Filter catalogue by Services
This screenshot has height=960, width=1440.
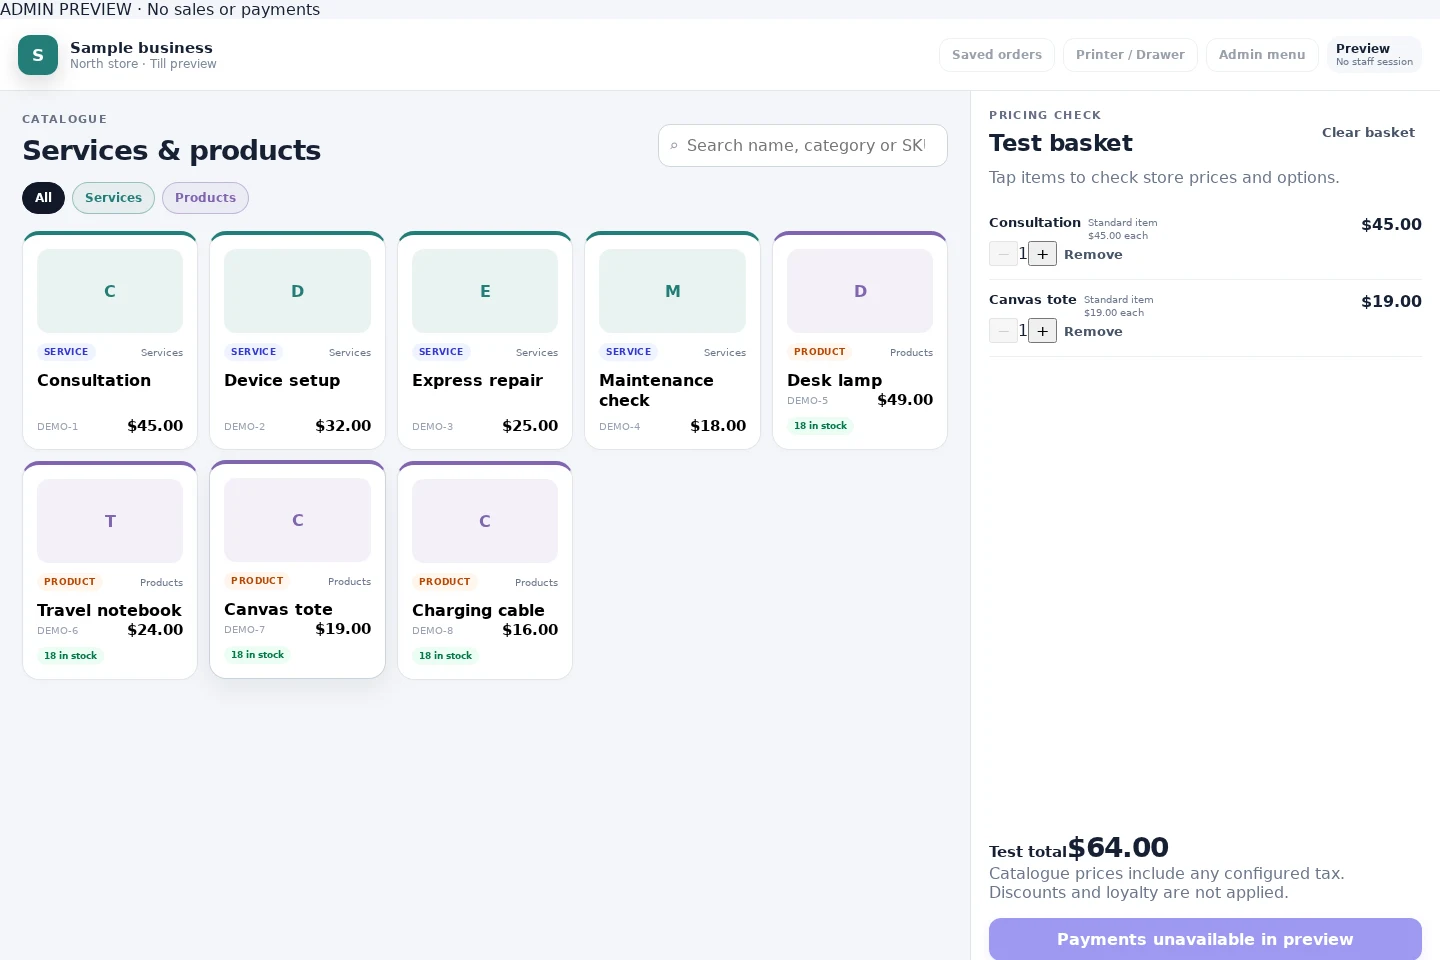pos(113,198)
